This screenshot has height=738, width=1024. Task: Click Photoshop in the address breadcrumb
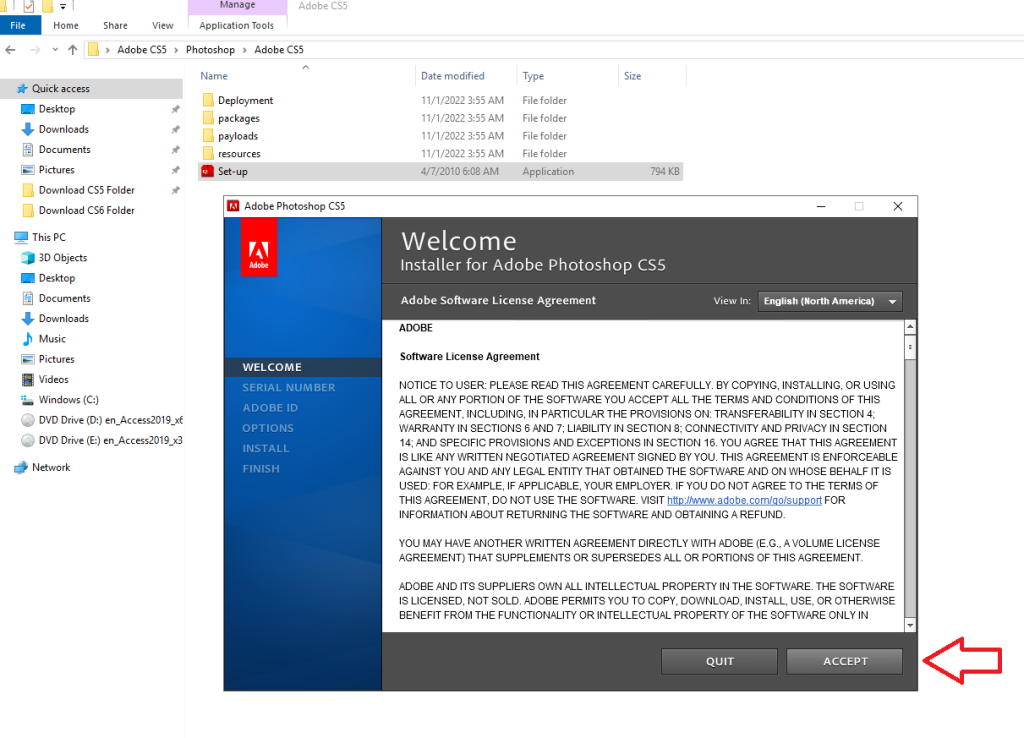210,50
